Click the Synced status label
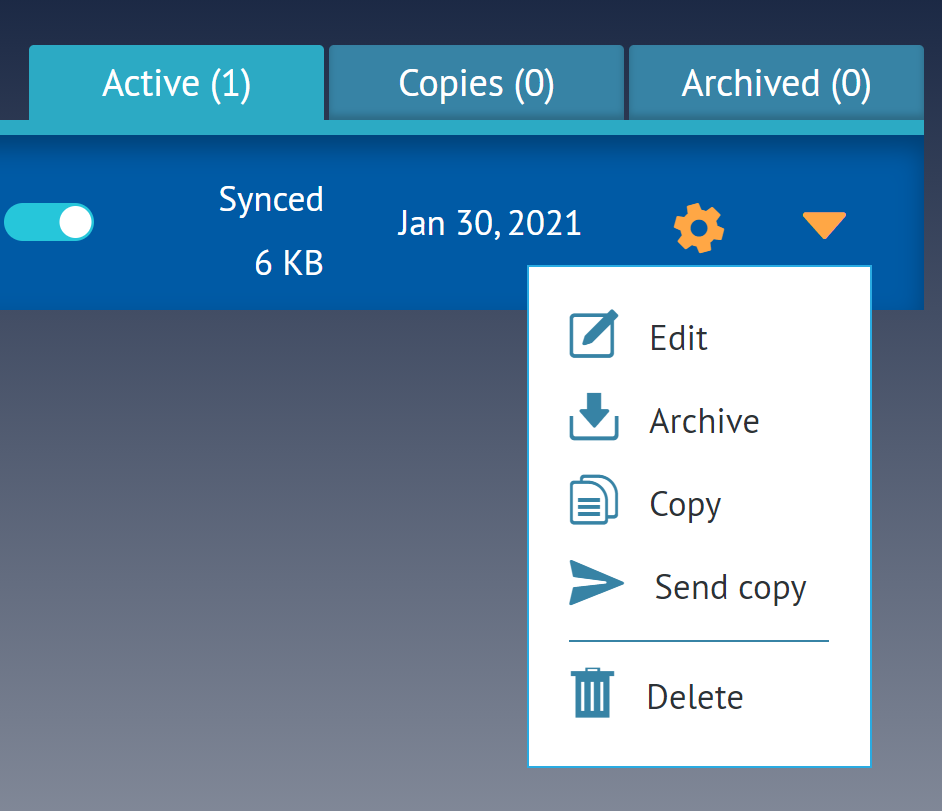 pos(271,200)
